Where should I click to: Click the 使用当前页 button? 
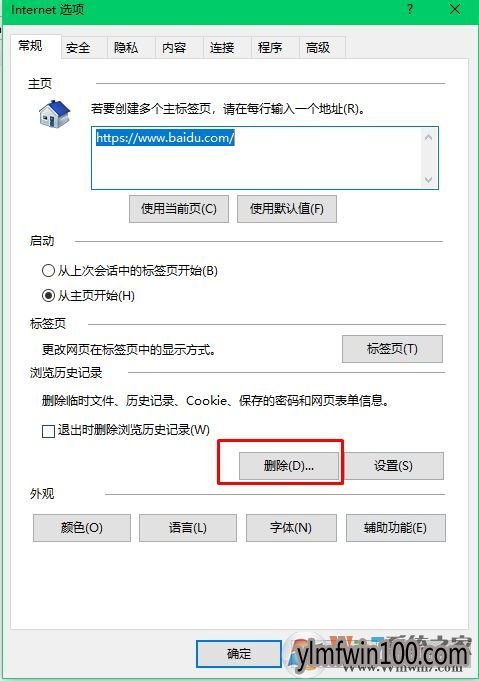point(179,209)
